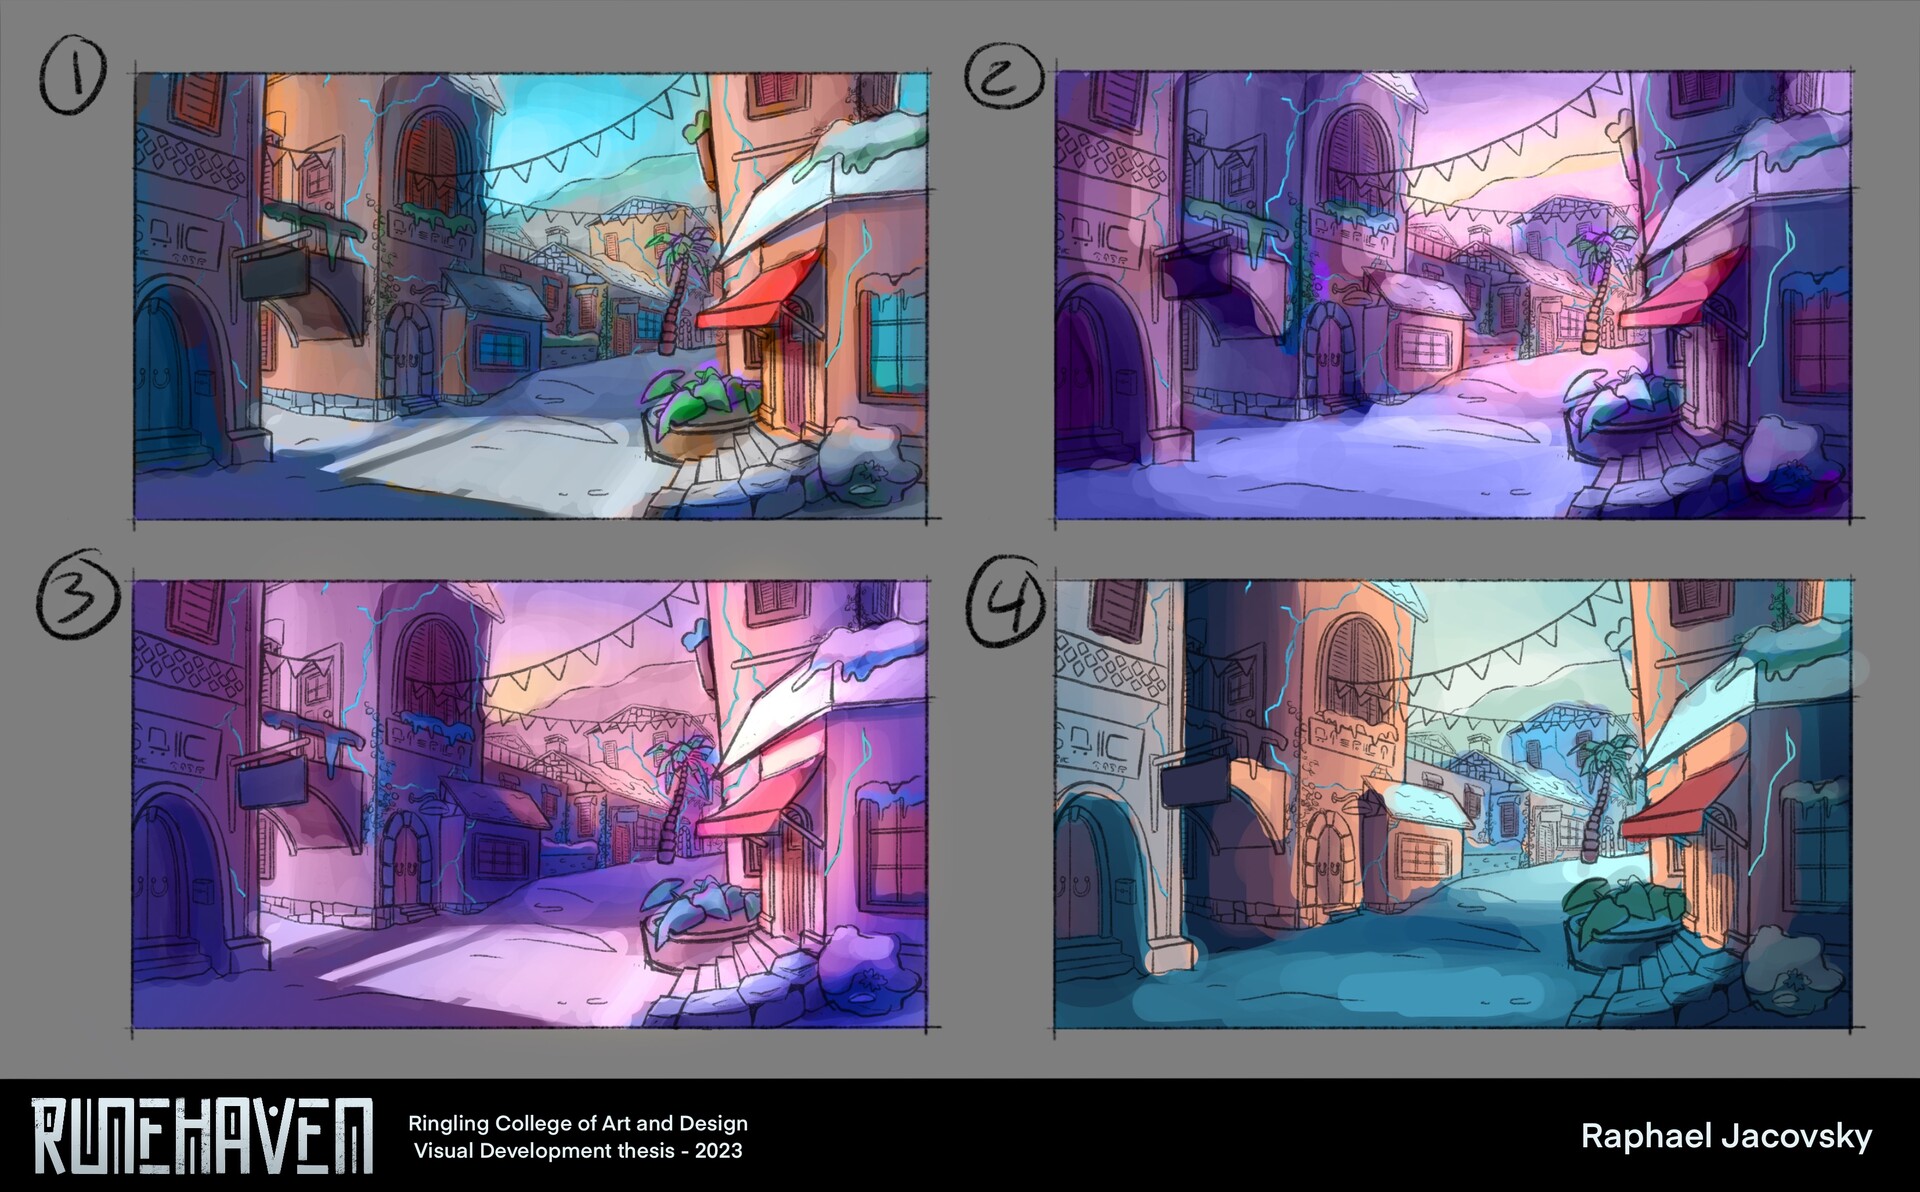Click the red awning in study 4

(1682, 806)
